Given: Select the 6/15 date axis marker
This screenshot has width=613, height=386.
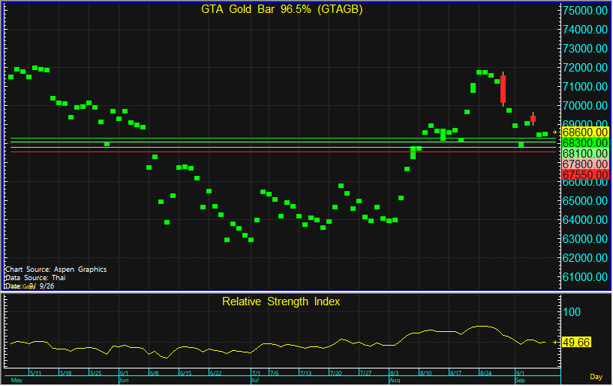Looking at the screenshot, I should pyautogui.click(x=185, y=373).
